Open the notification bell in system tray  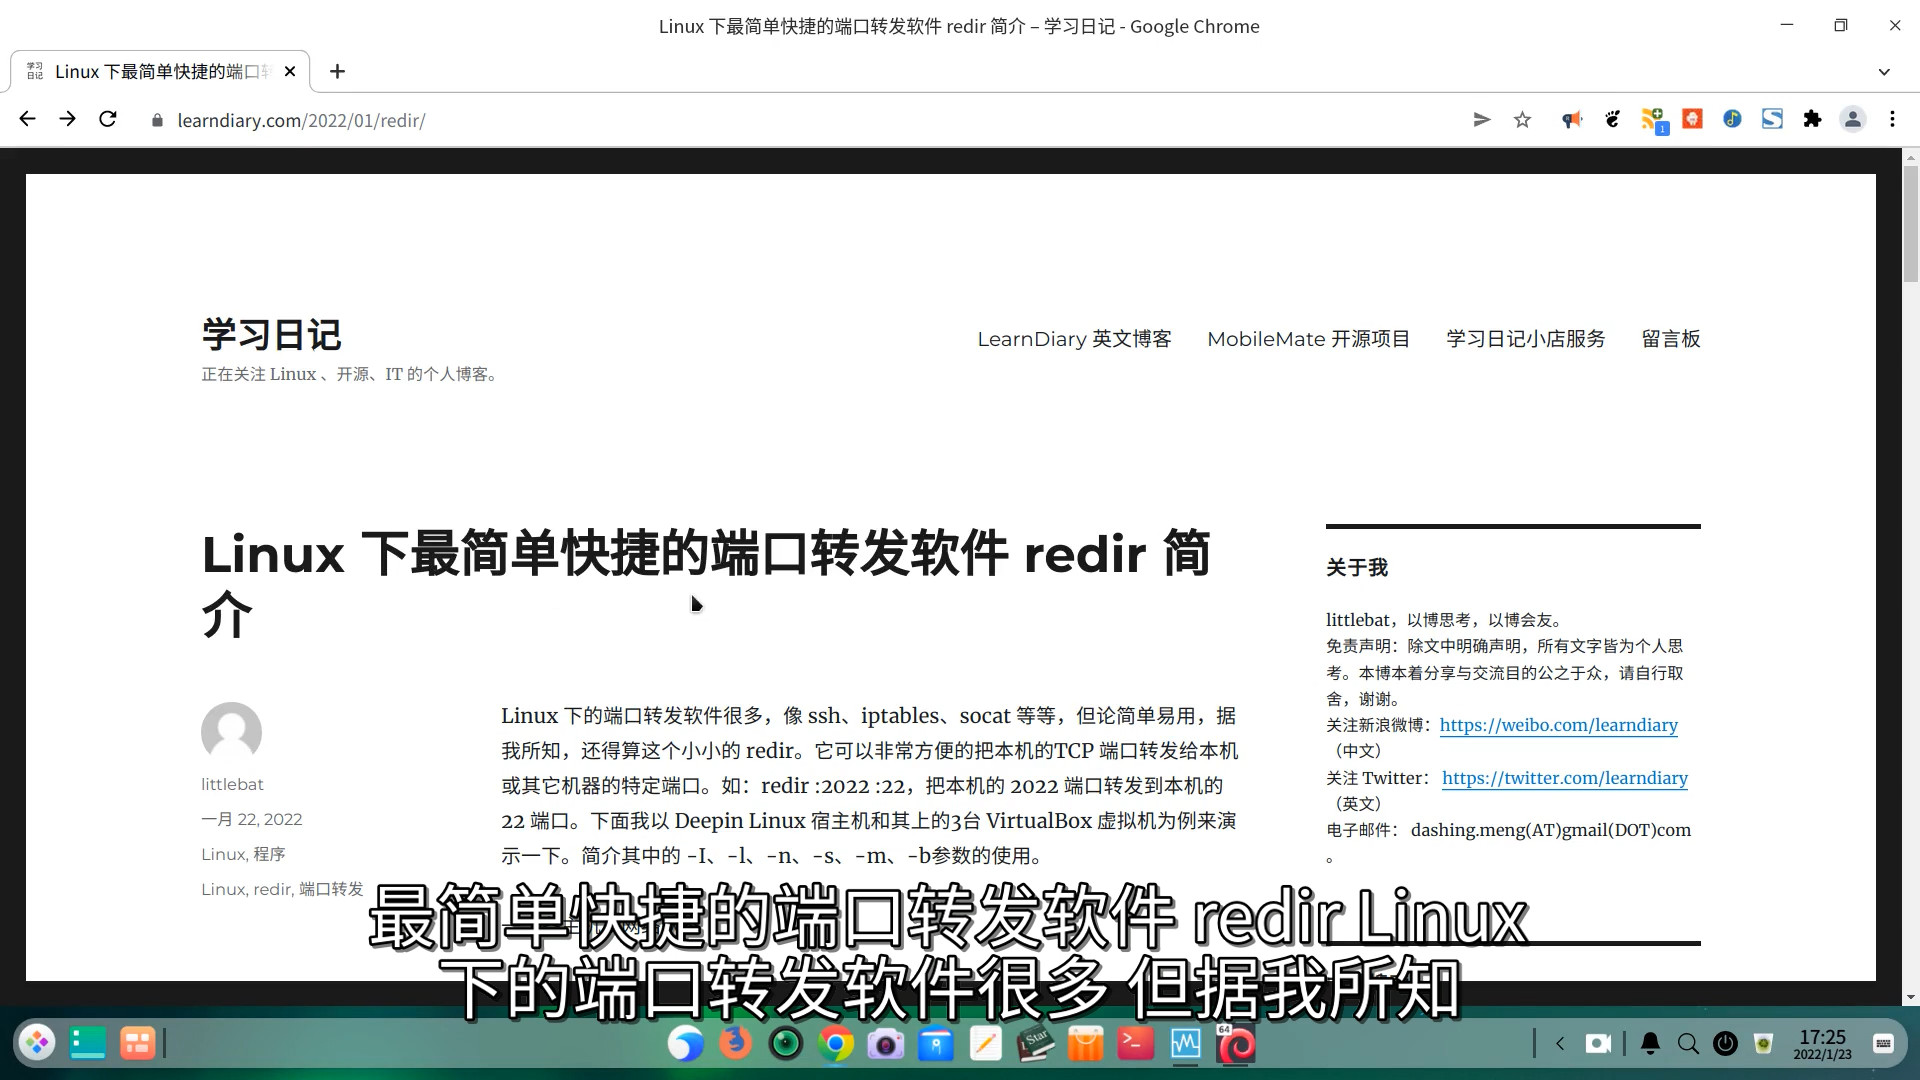(x=1649, y=1043)
